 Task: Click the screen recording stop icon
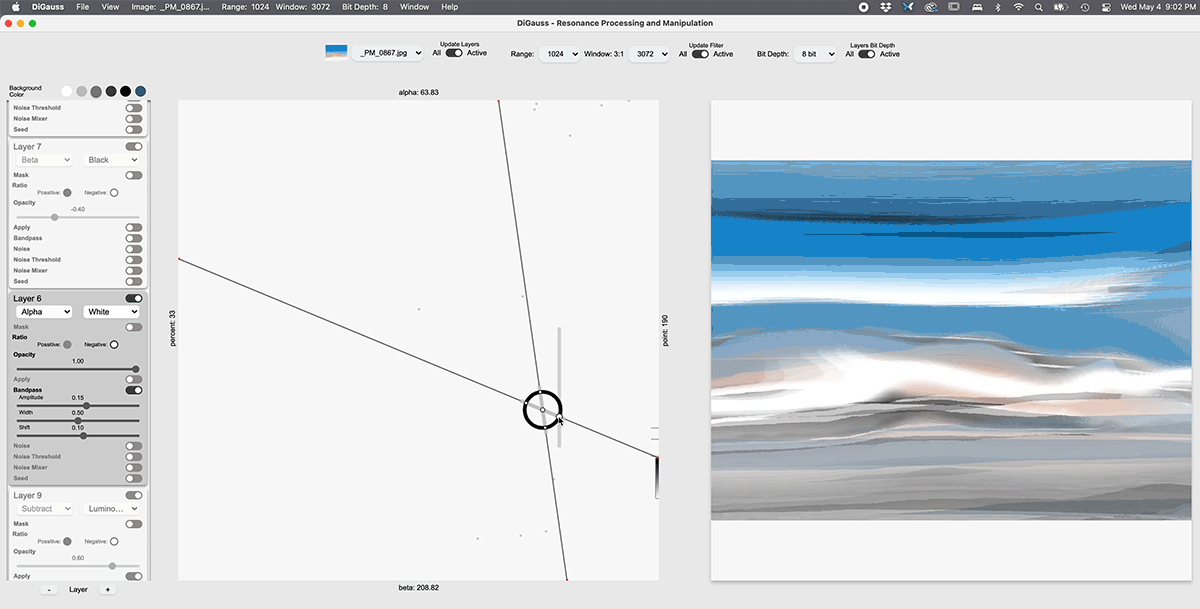[864, 7]
